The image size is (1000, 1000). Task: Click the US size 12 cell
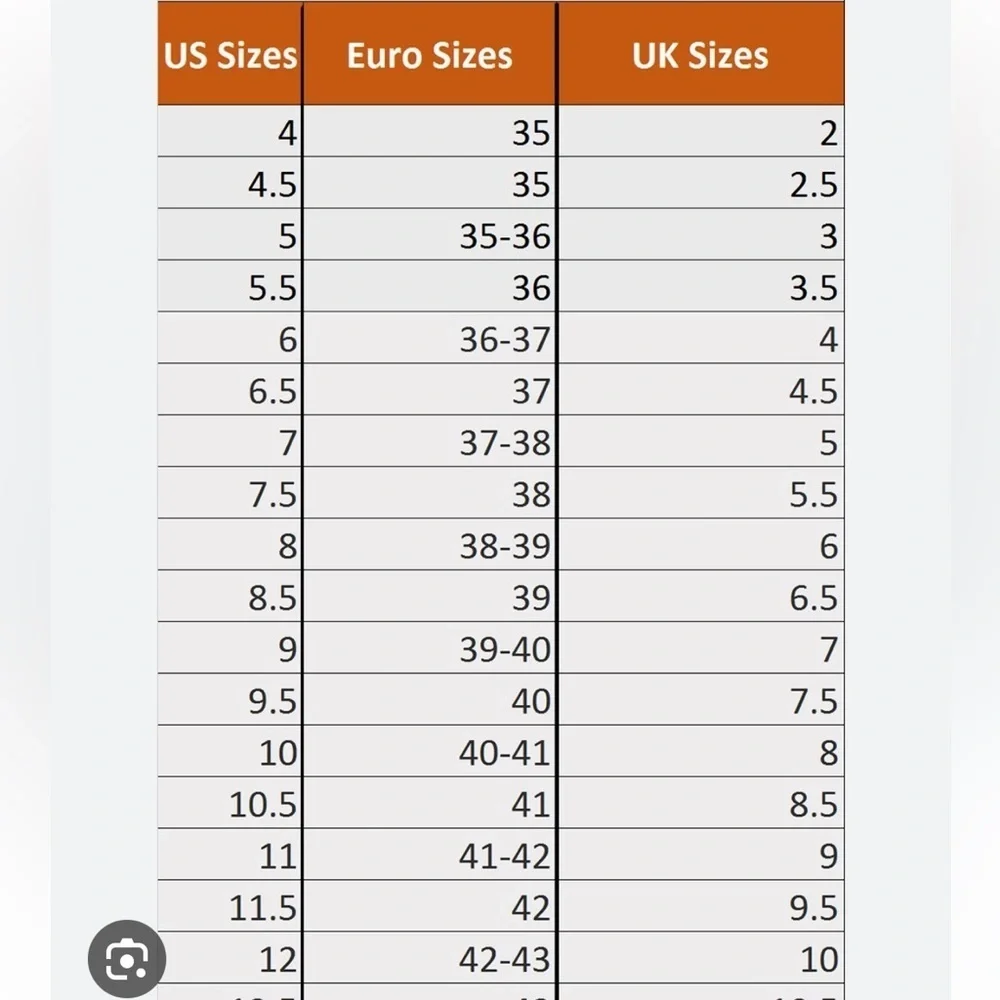230,958
